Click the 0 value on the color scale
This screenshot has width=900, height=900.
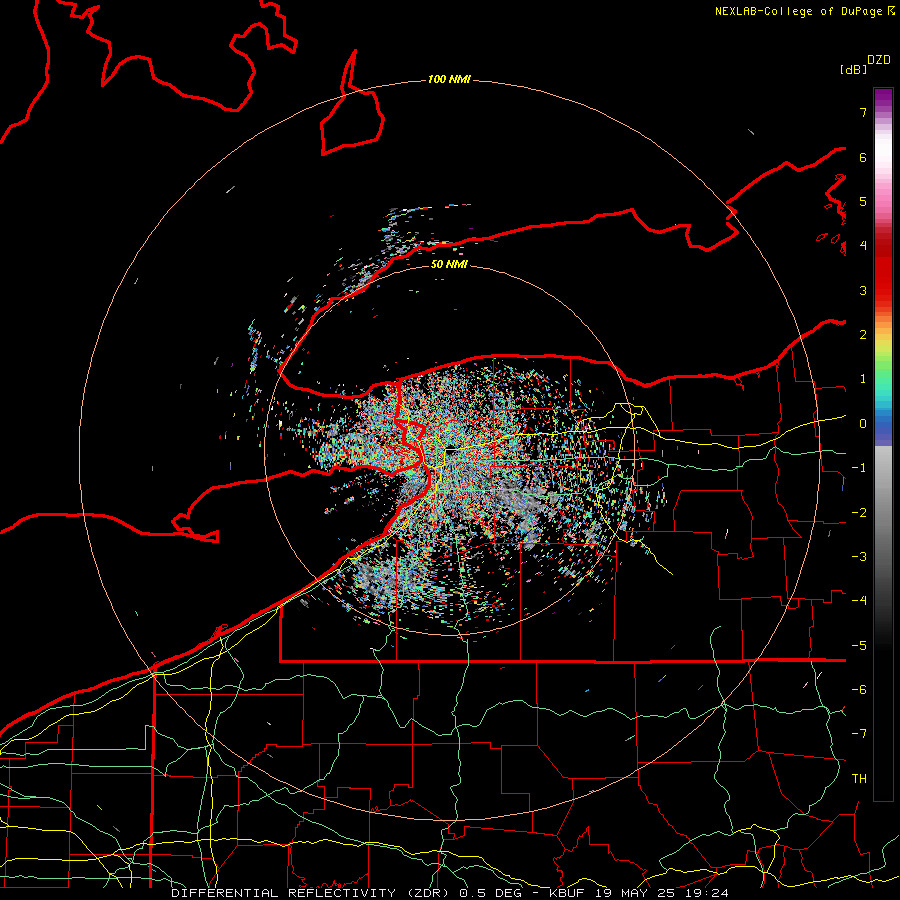(863, 424)
